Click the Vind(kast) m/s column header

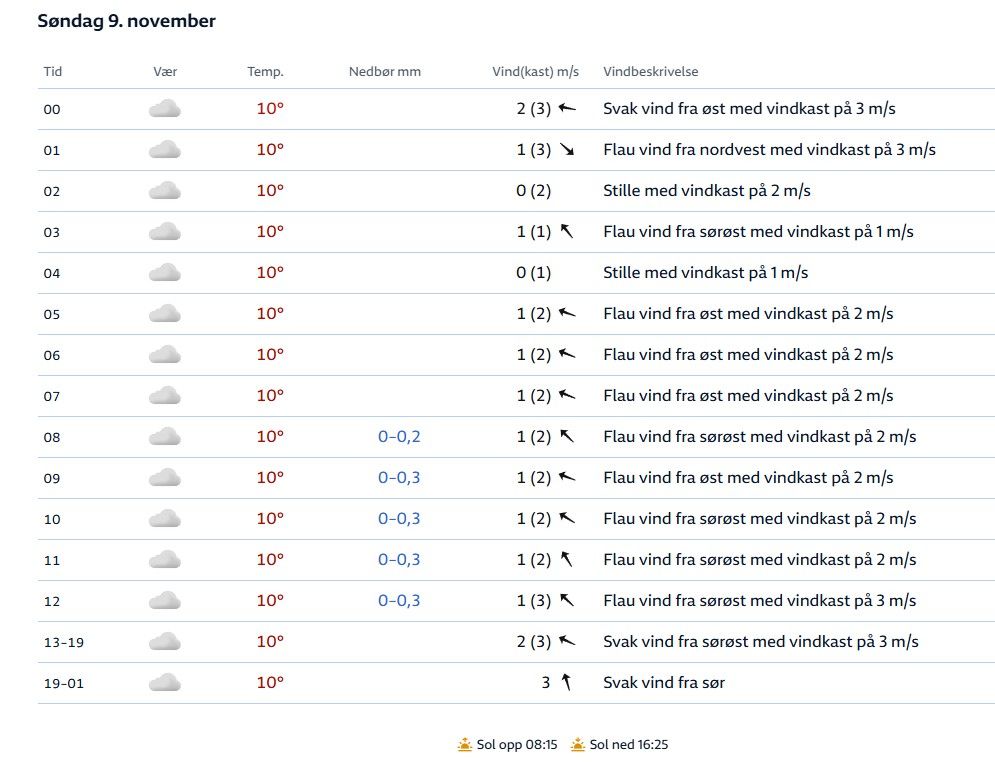(536, 72)
